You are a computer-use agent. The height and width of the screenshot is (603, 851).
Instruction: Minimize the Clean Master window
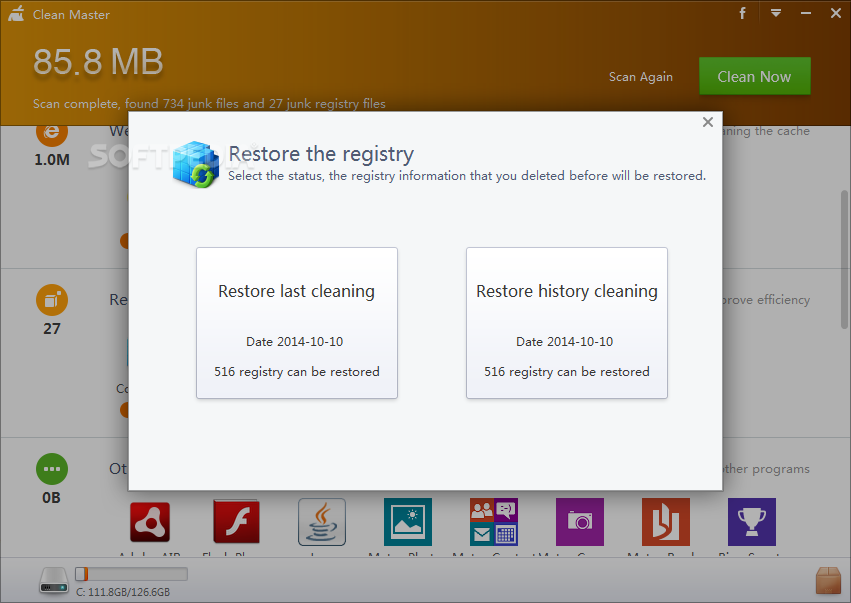[806, 13]
